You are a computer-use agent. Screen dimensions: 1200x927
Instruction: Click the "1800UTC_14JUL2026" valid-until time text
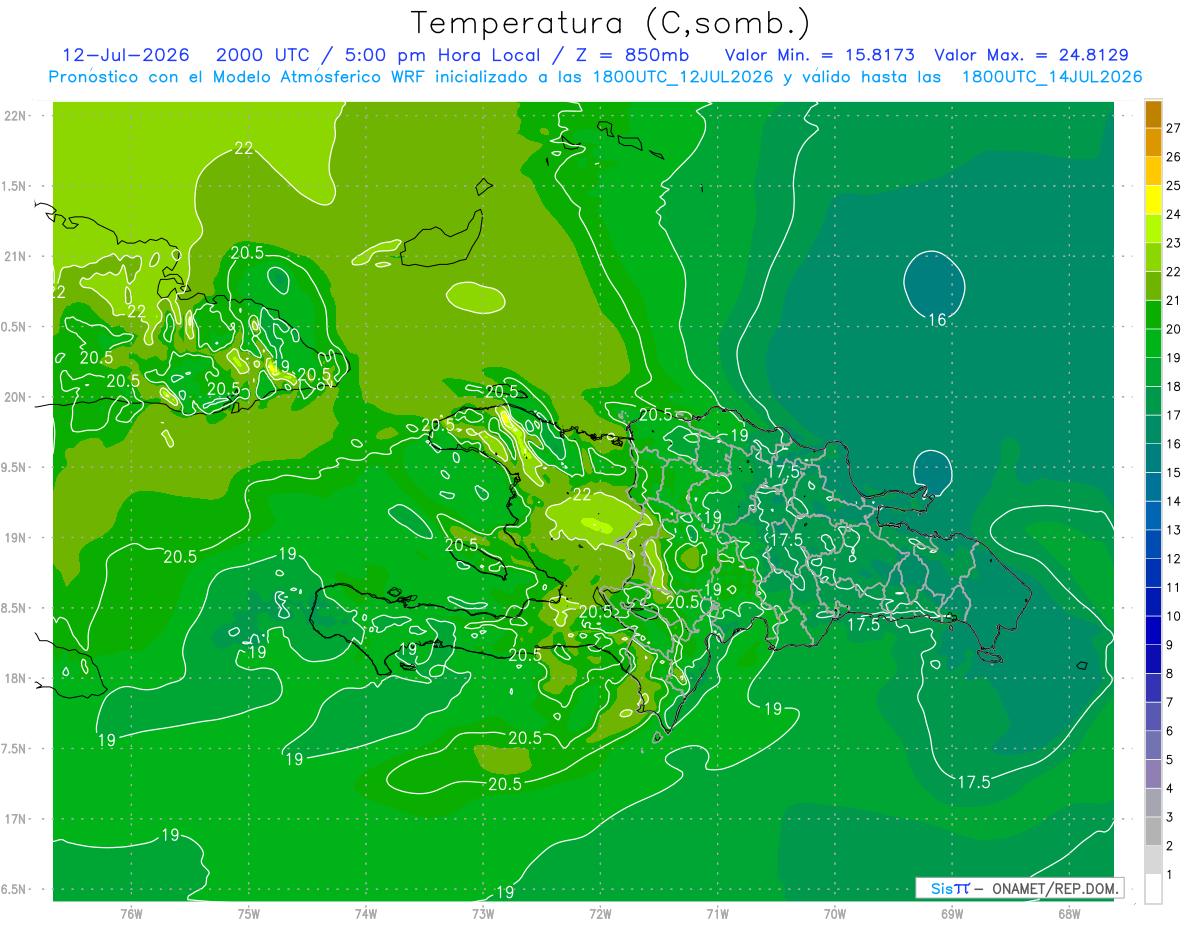click(x=1052, y=77)
